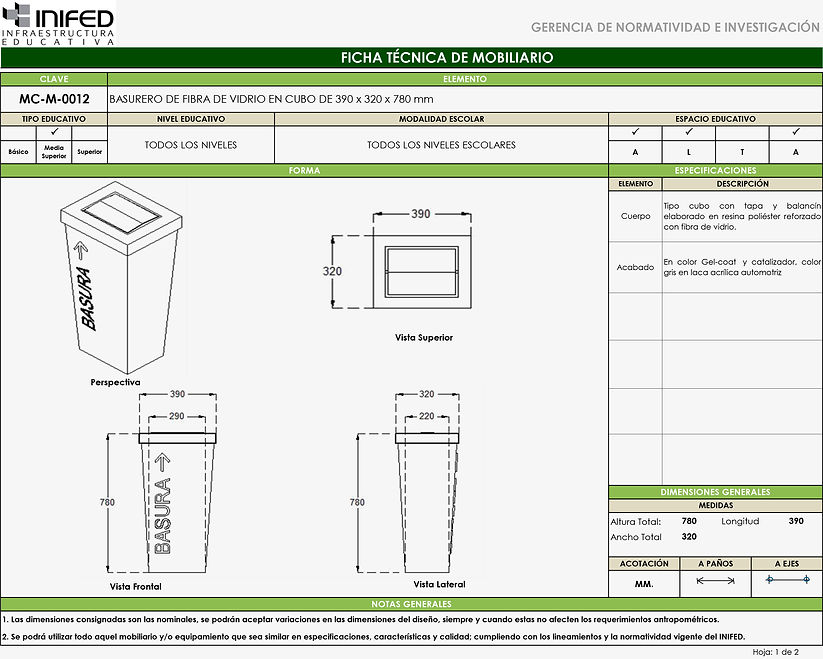Click the "DESCRIPCIÓN" column header
This screenshot has height=659, width=823.
(x=742, y=184)
